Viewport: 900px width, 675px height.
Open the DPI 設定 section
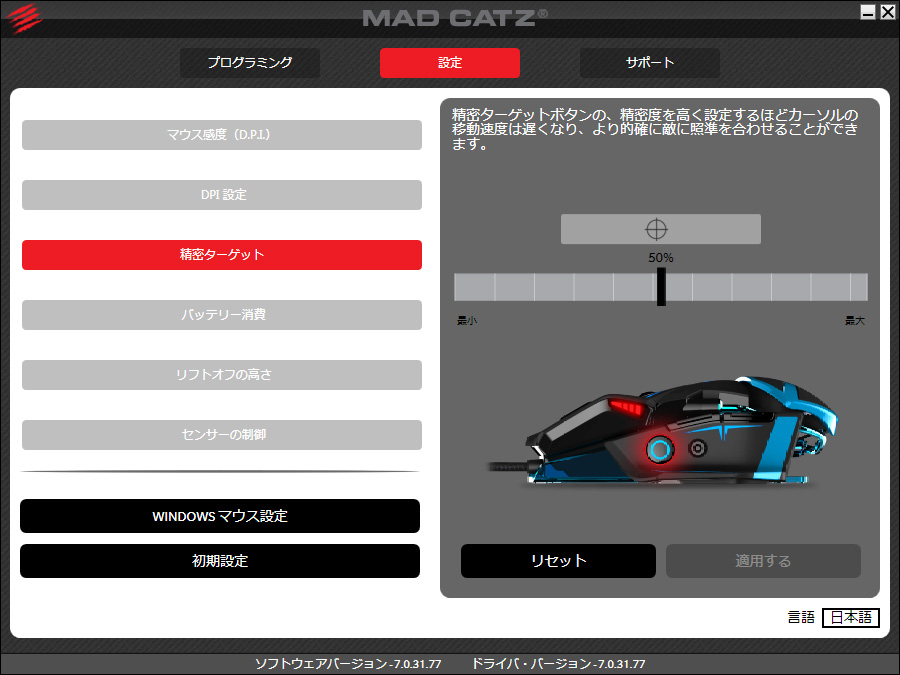(x=222, y=195)
